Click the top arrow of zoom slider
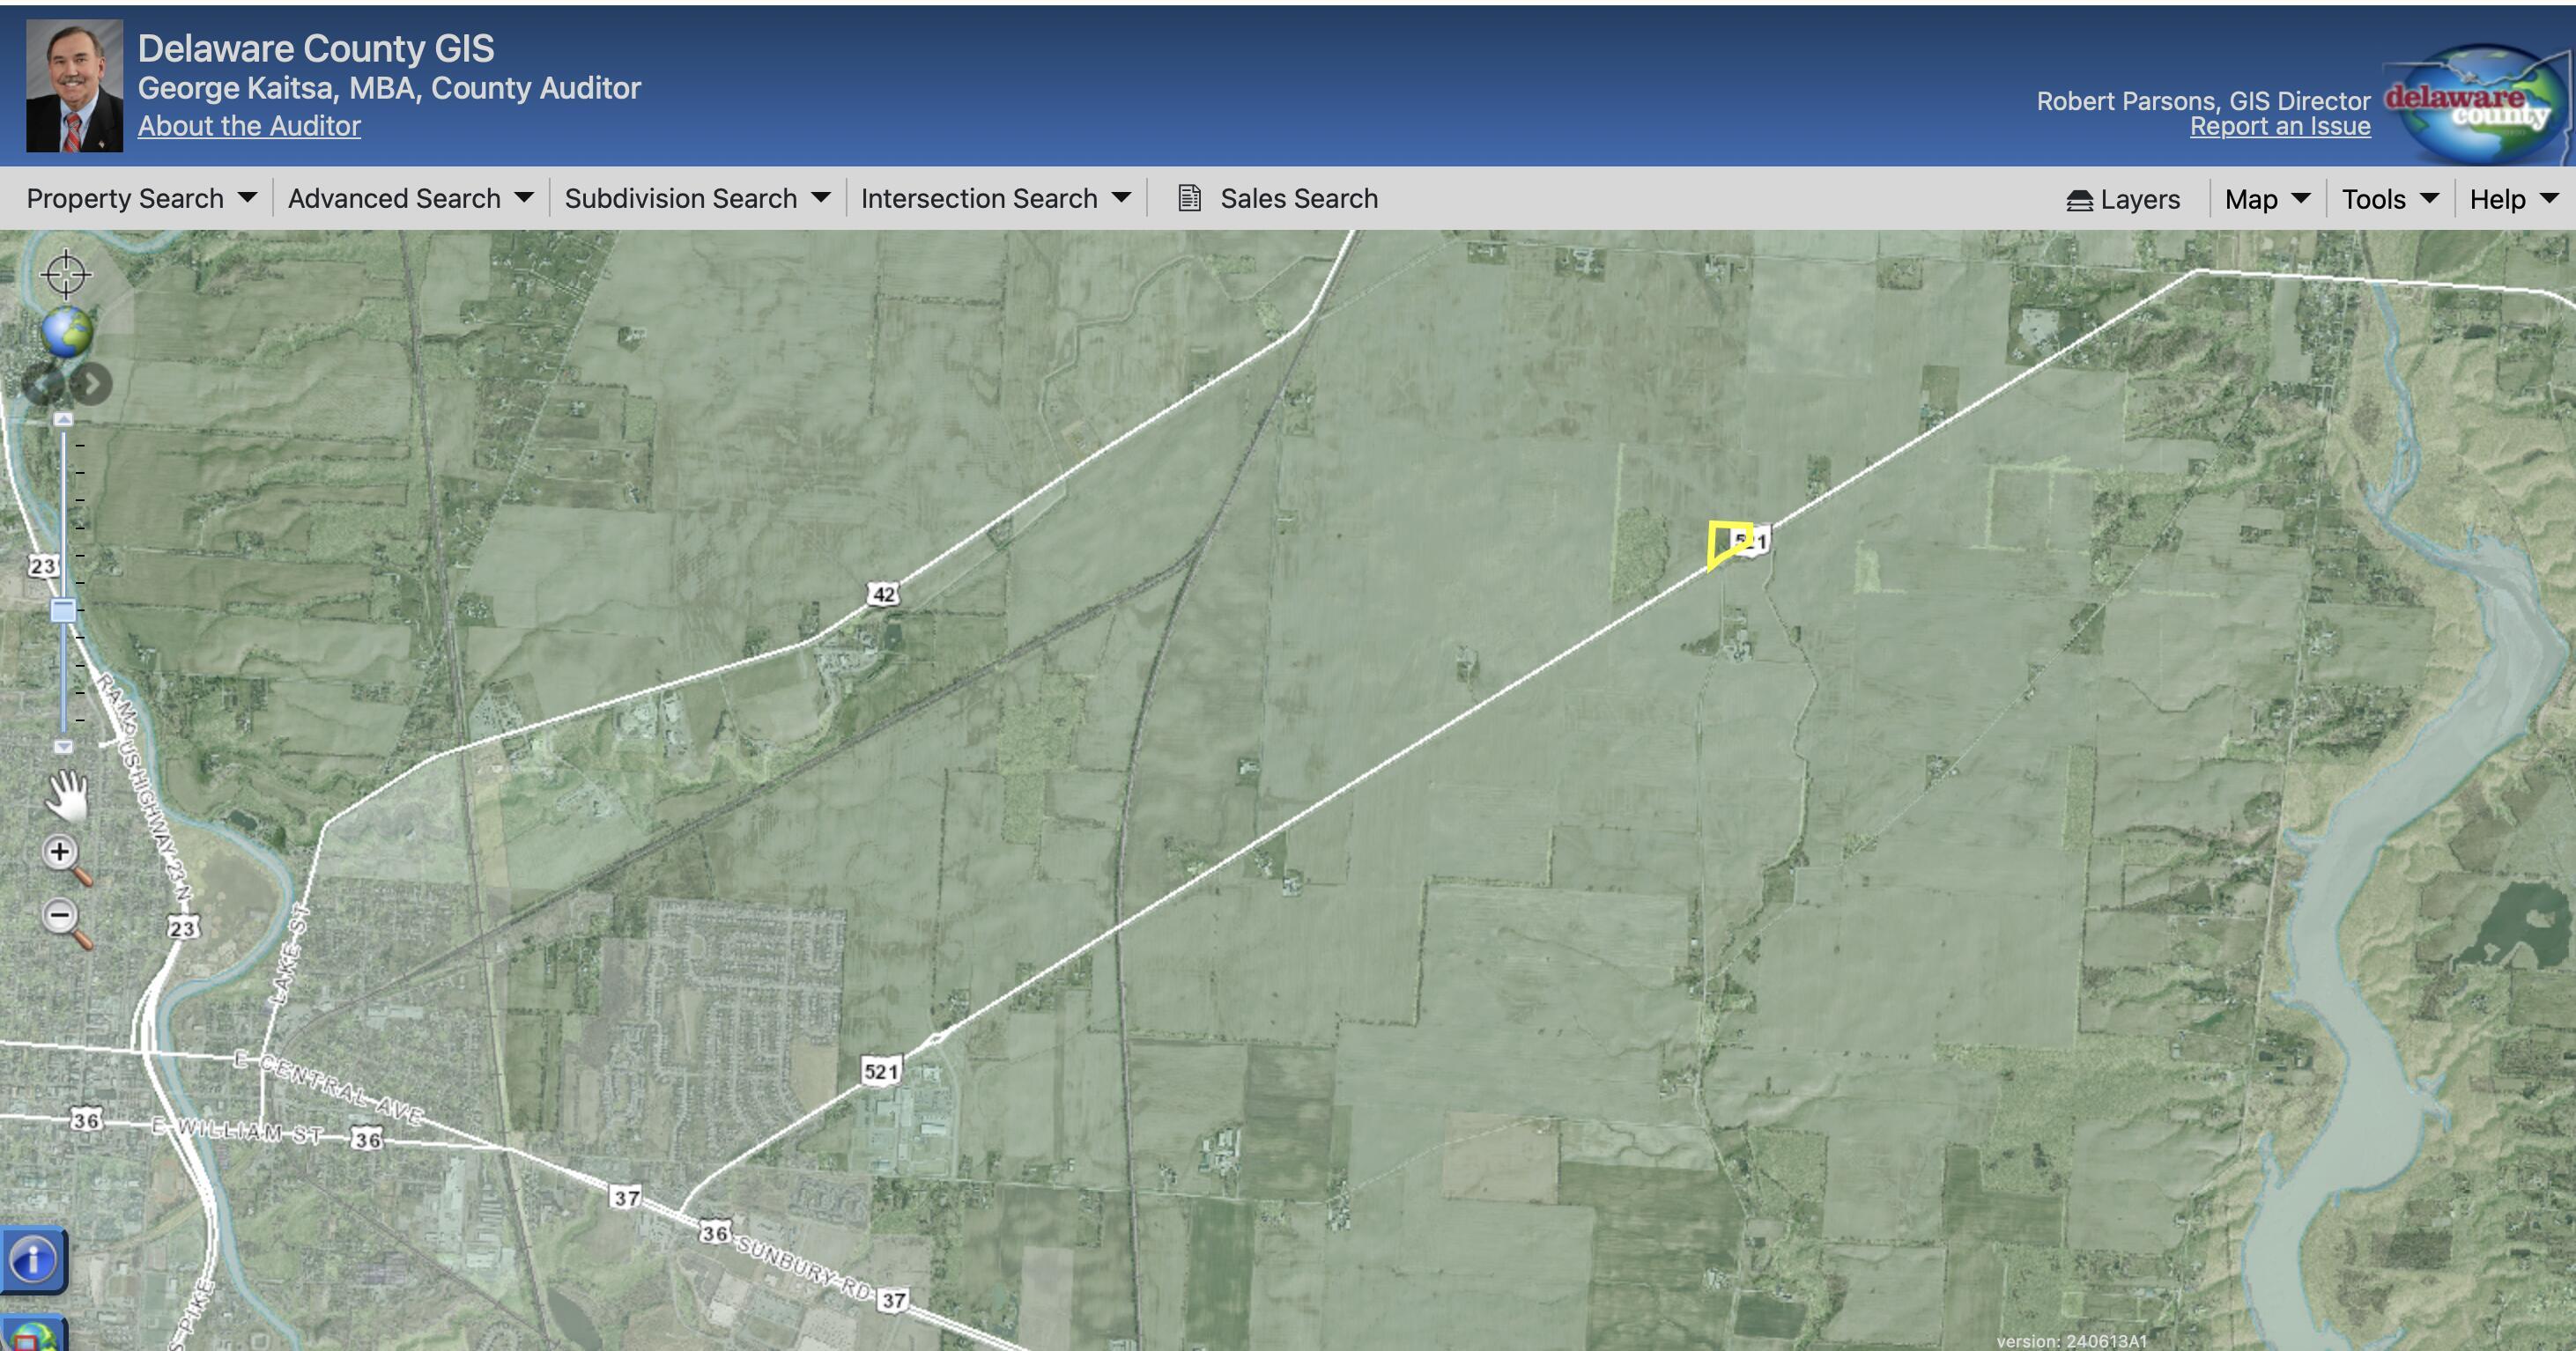This screenshot has height=1351, width=2576. (63, 419)
